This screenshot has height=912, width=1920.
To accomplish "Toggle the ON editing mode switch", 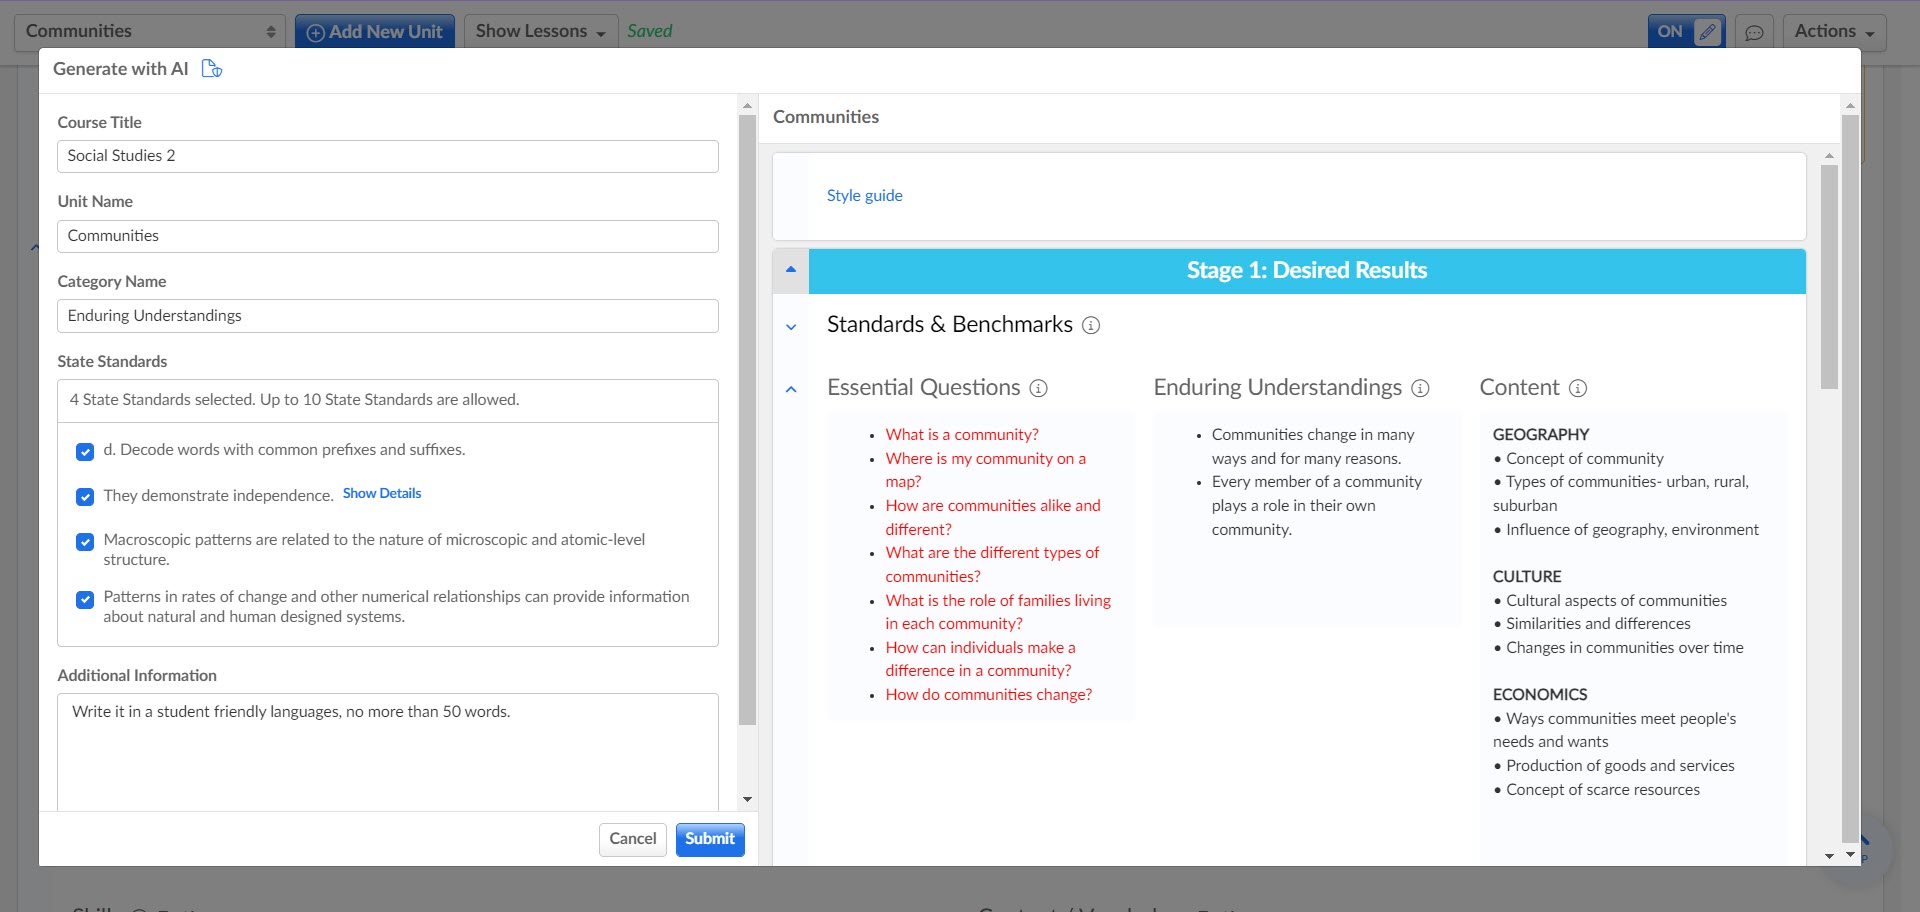I will pos(1686,32).
